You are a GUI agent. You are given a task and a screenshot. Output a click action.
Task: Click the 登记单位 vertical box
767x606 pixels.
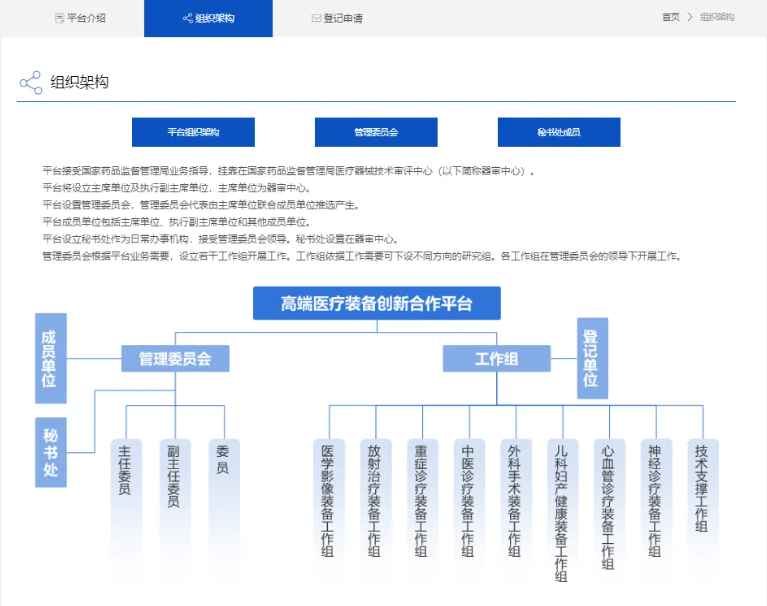(592, 359)
